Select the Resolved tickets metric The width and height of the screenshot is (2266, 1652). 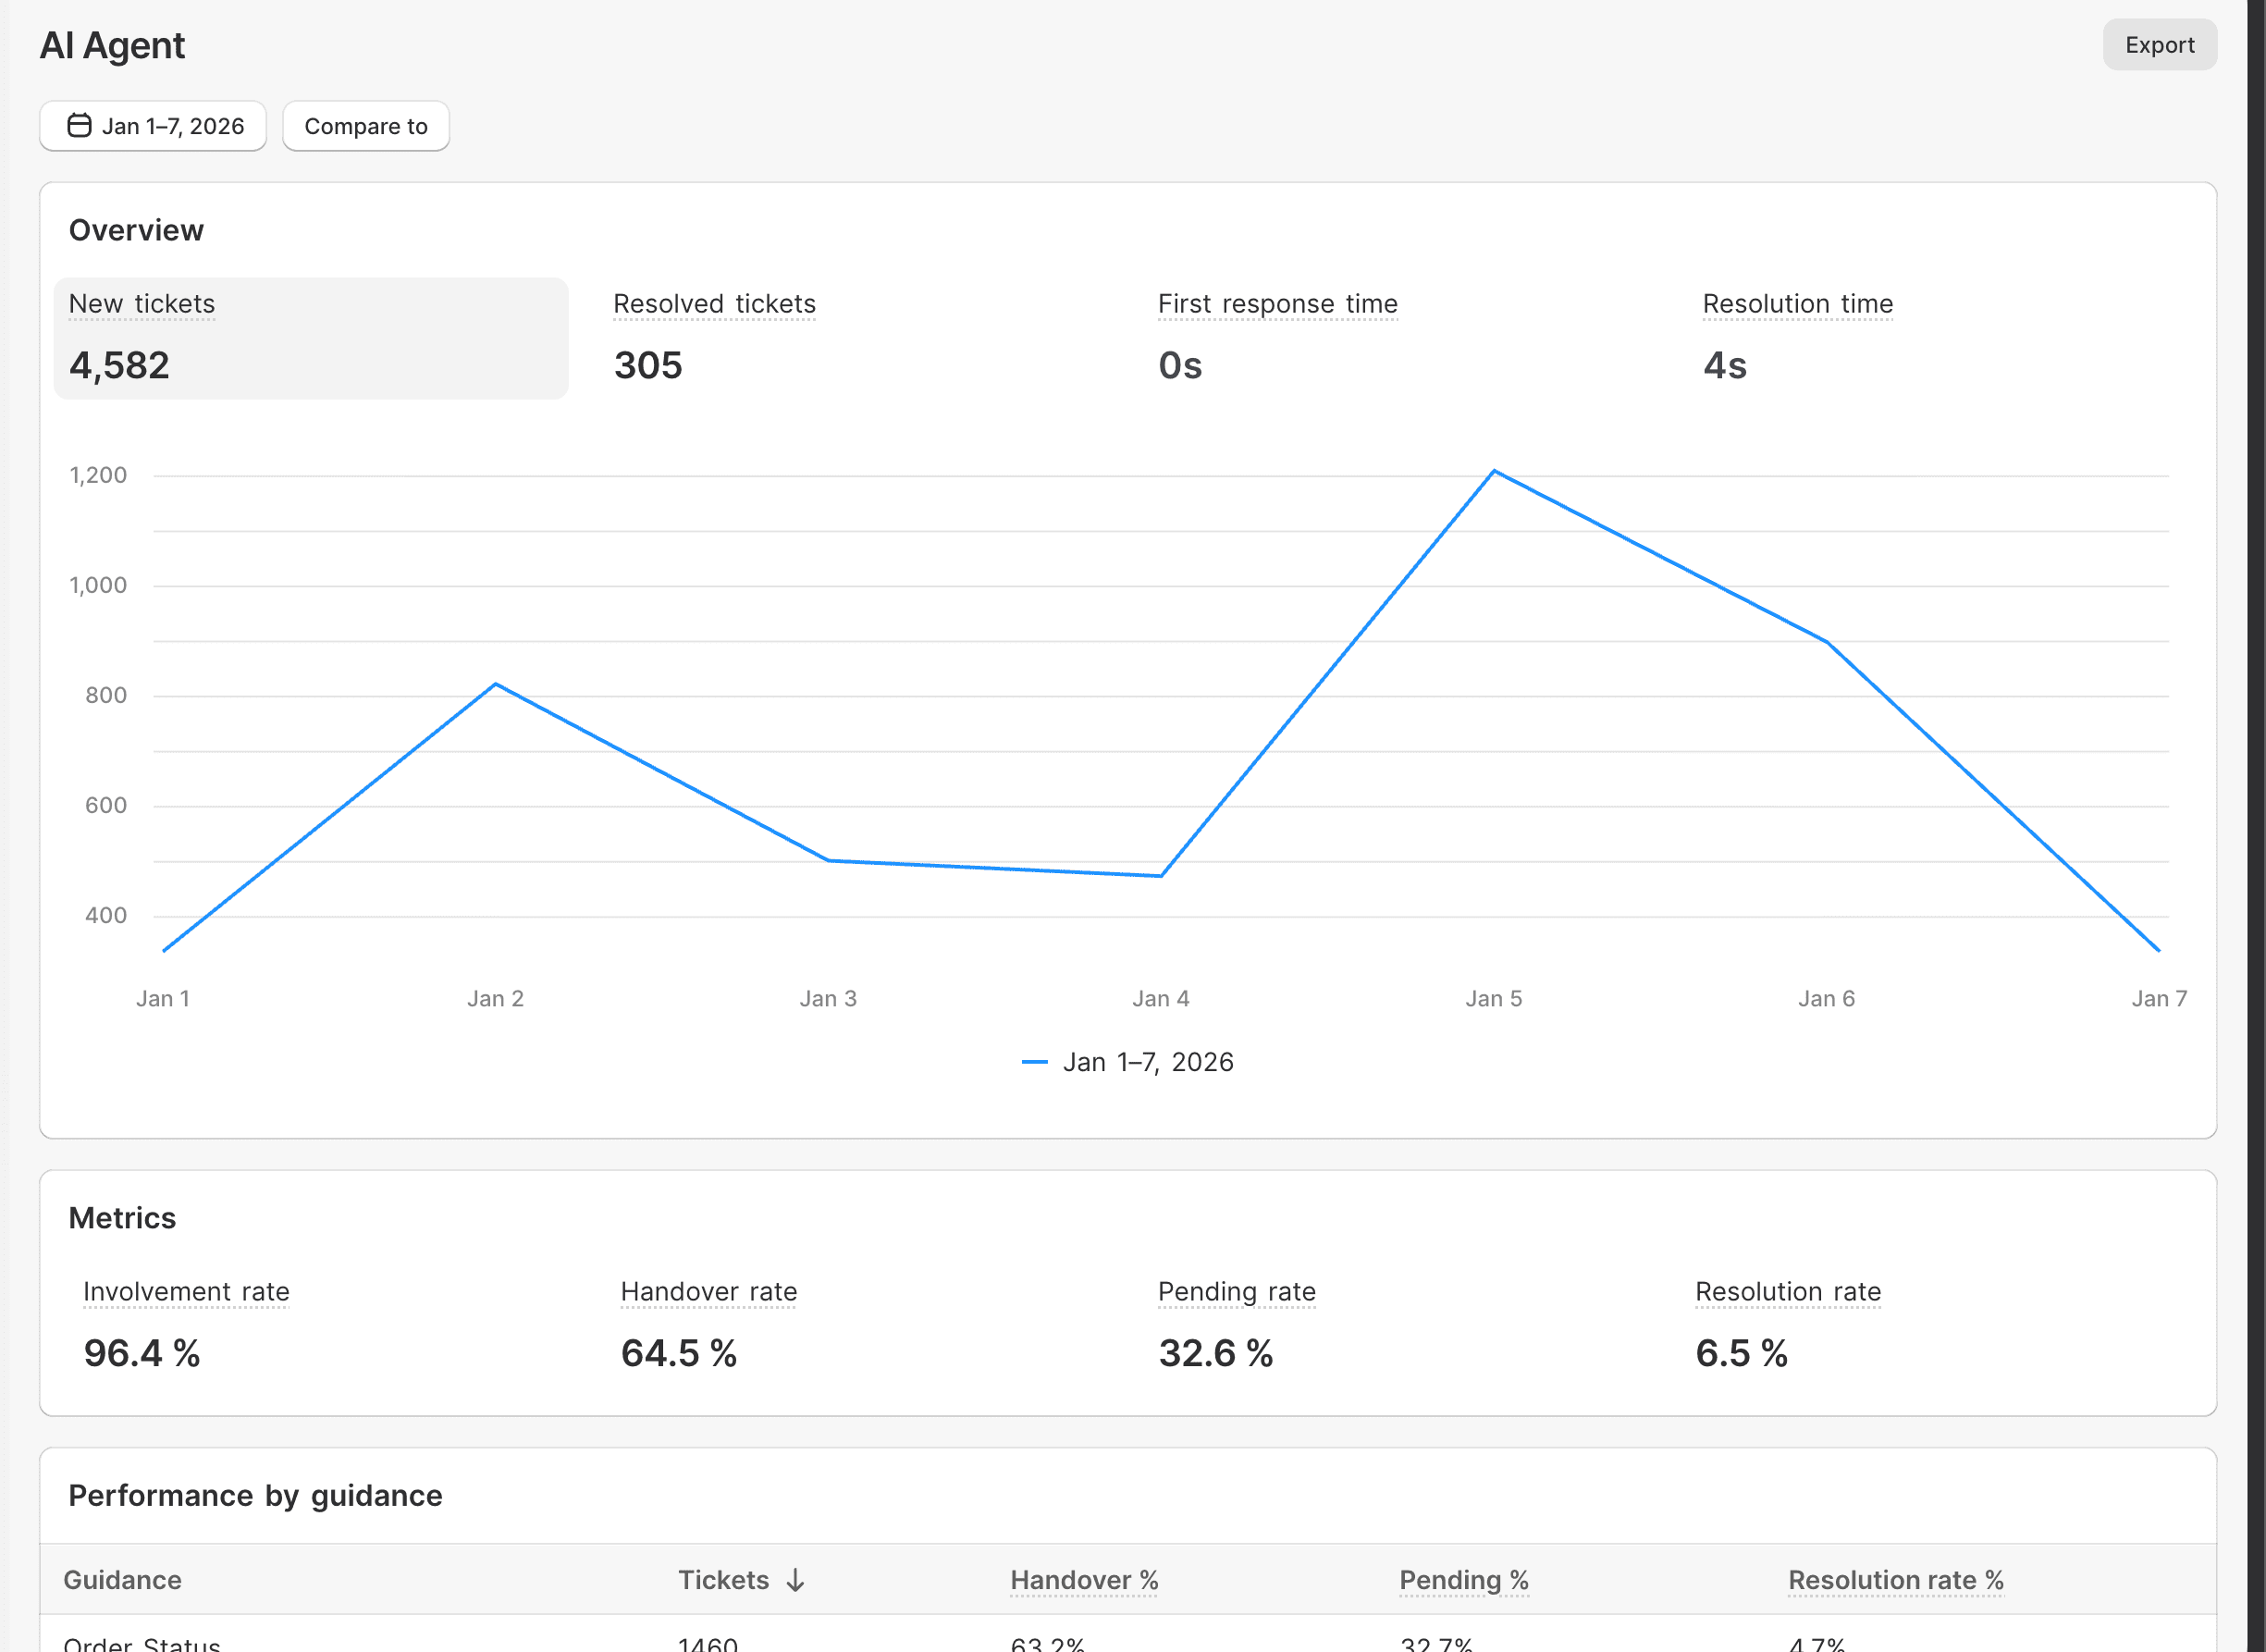coord(714,338)
